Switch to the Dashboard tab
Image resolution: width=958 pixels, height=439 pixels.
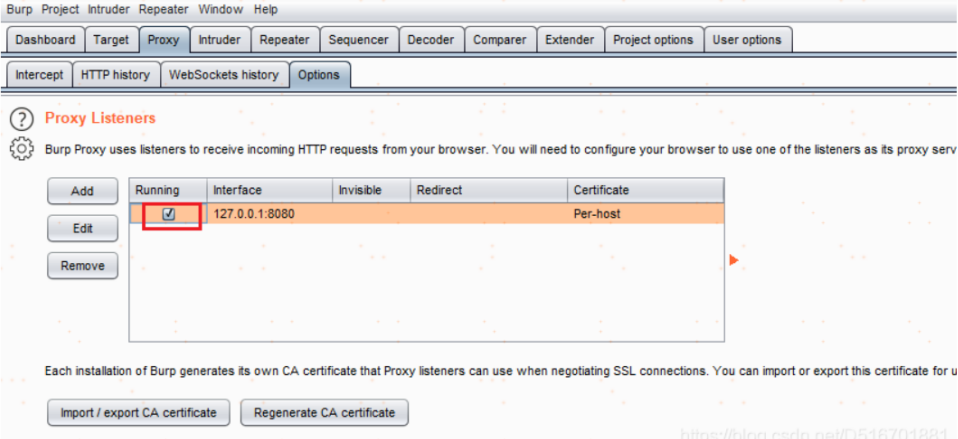tap(45, 40)
